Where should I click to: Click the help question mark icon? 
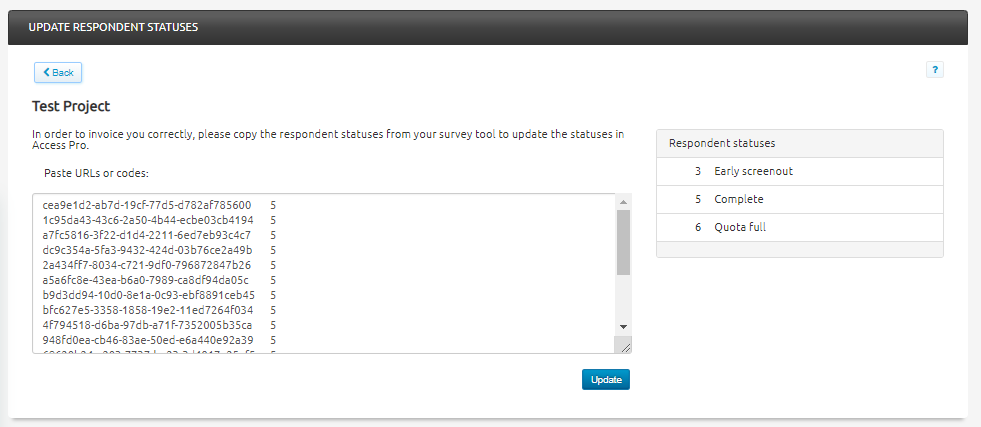935,70
